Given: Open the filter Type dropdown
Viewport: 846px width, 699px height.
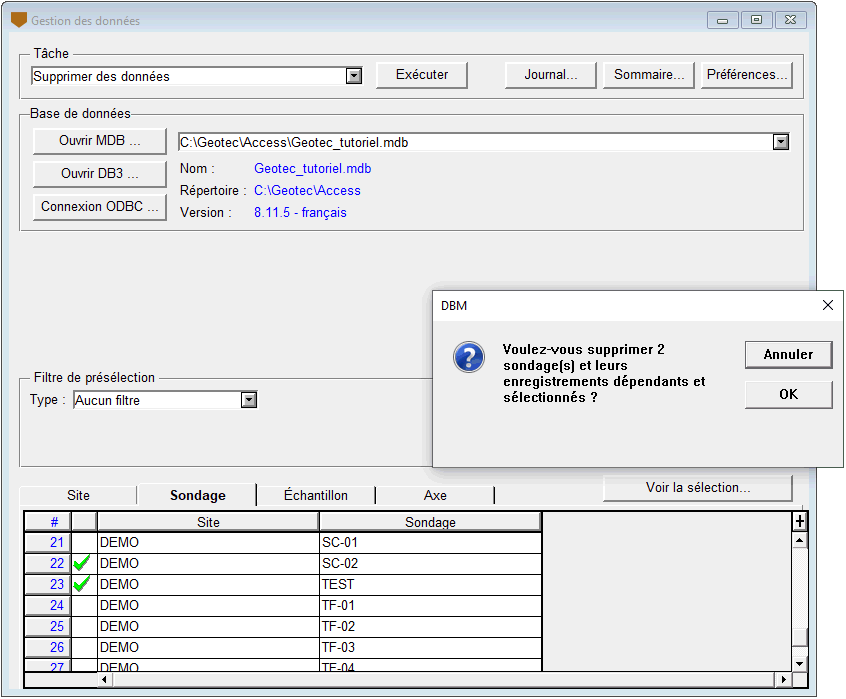Looking at the screenshot, I should point(249,400).
